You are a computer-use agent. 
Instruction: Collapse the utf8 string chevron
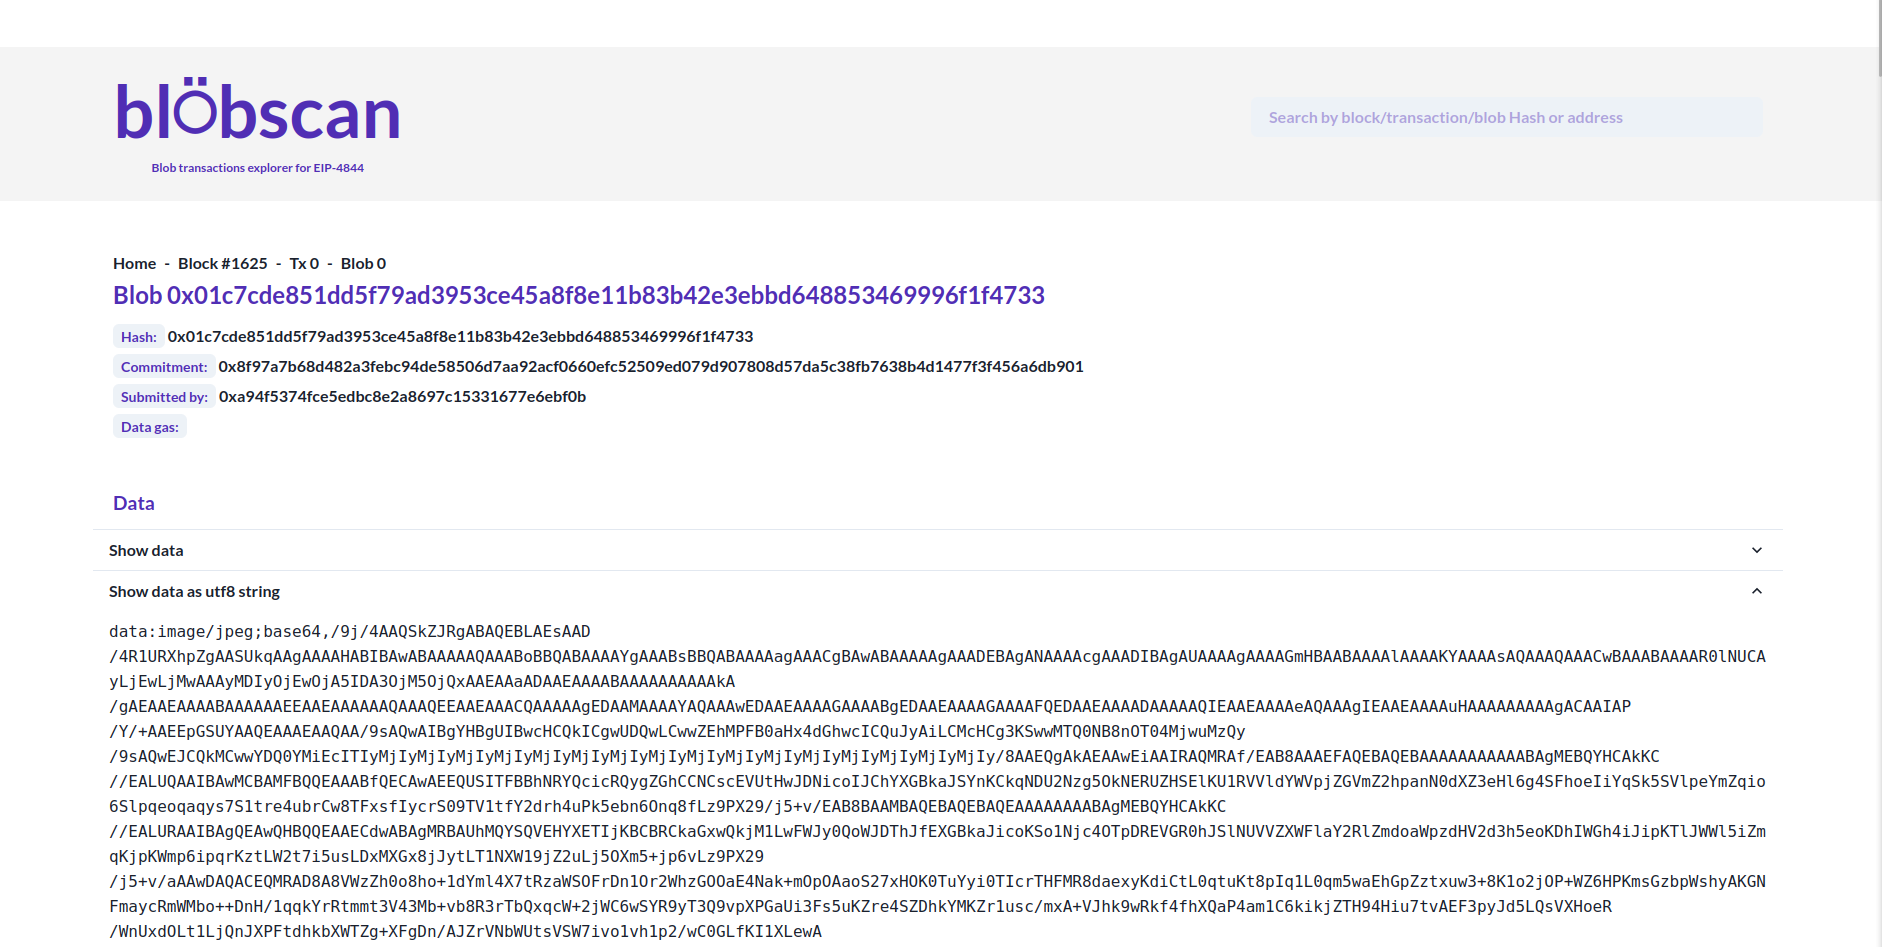click(x=1757, y=591)
